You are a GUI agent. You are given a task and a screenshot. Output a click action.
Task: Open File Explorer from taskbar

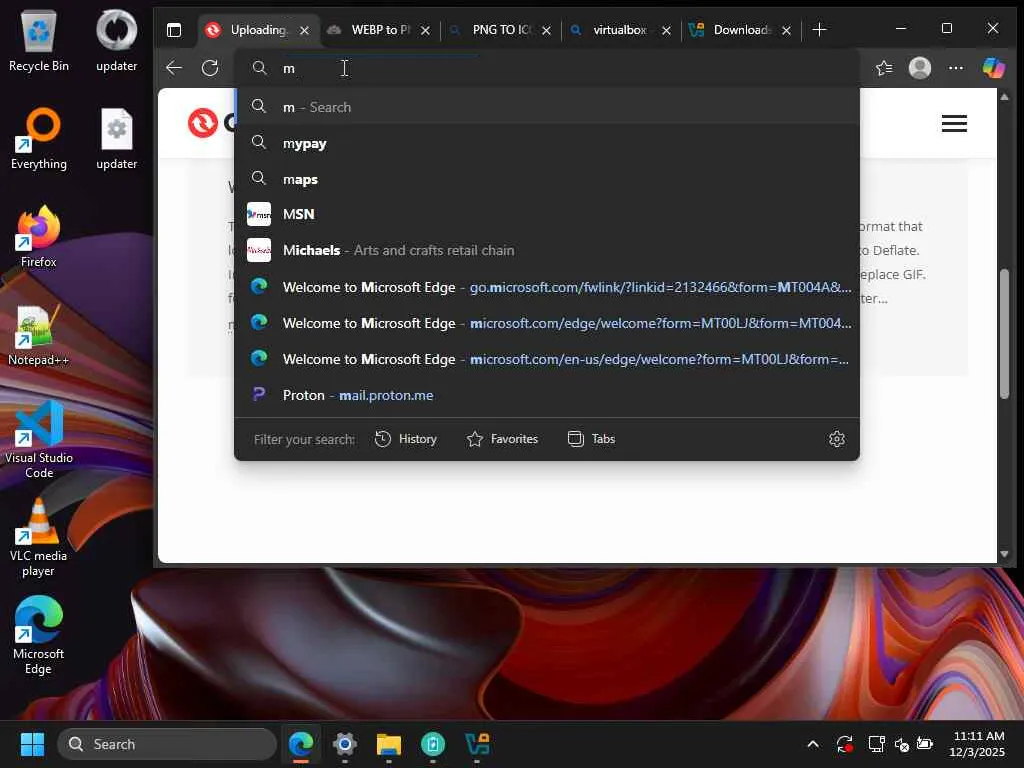pyautogui.click(x=389, y=744)
